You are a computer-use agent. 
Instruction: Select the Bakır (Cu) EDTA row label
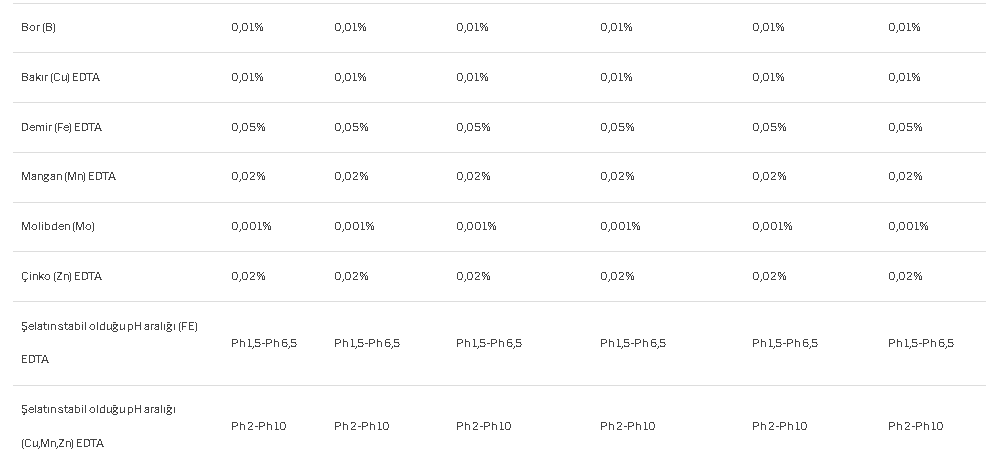[60, 78]
